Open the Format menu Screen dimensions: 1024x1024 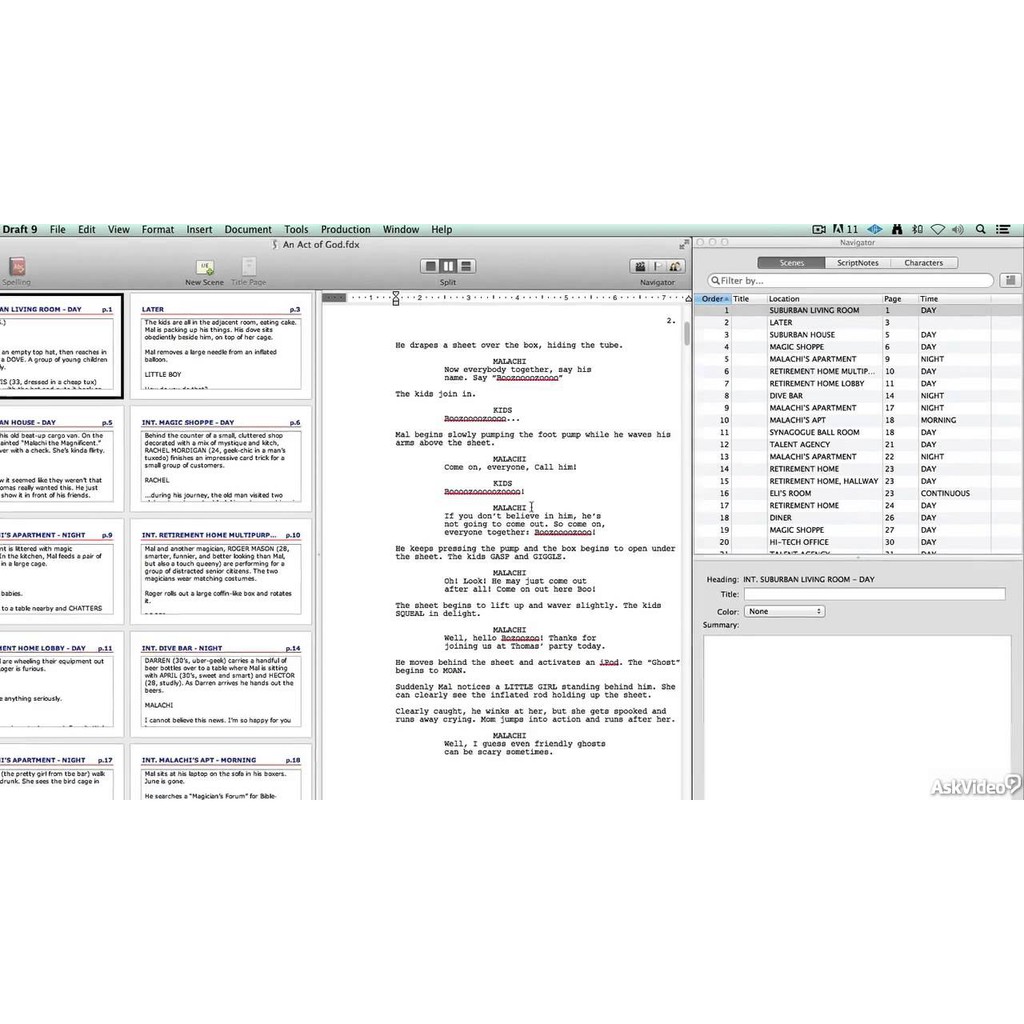(157, 229)
